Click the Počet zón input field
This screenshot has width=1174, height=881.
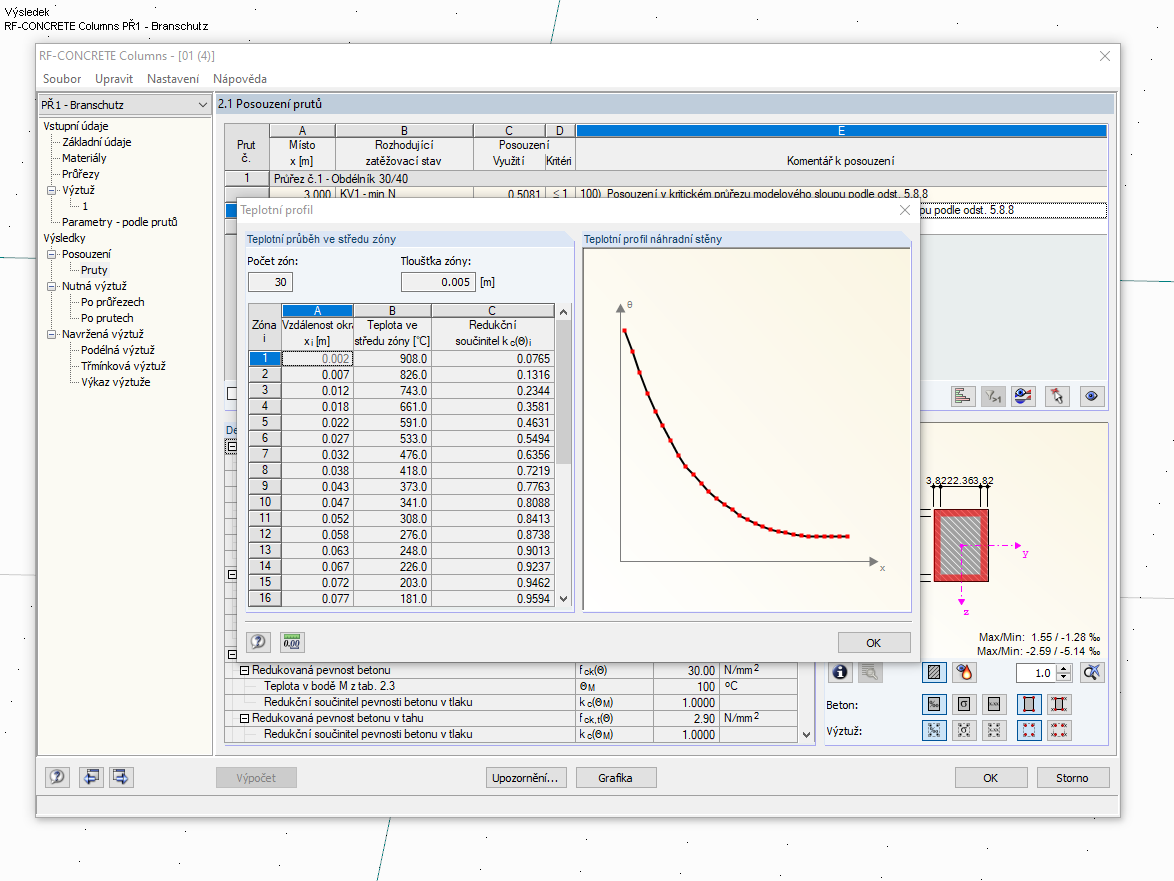(x=270, y=282)
